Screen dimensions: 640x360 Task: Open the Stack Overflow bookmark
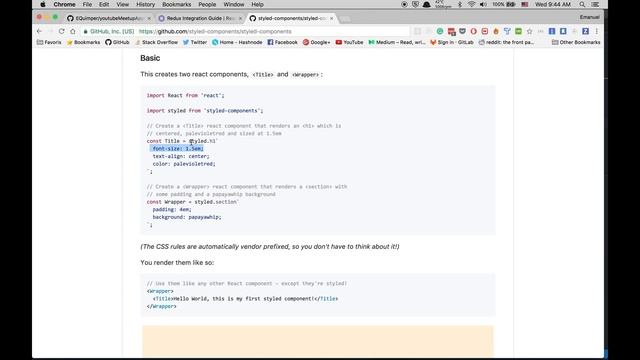(x=156, y=42)
